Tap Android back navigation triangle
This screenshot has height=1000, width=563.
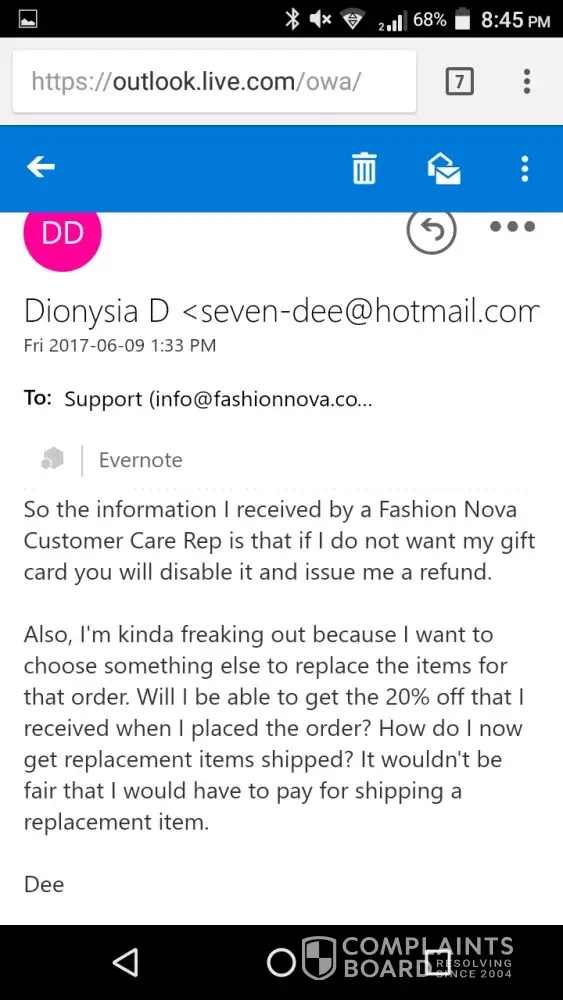point(126,962)
